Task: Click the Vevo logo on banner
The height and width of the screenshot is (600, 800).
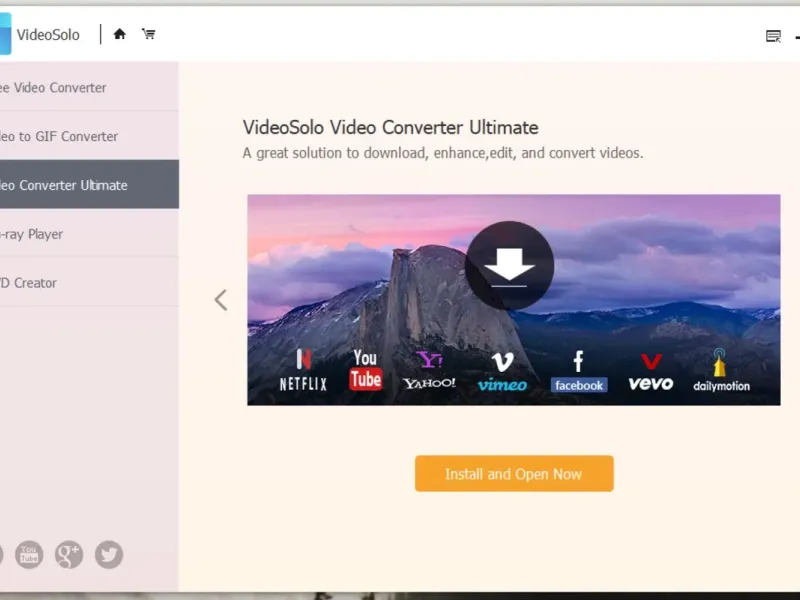Action: coord(651,372)
